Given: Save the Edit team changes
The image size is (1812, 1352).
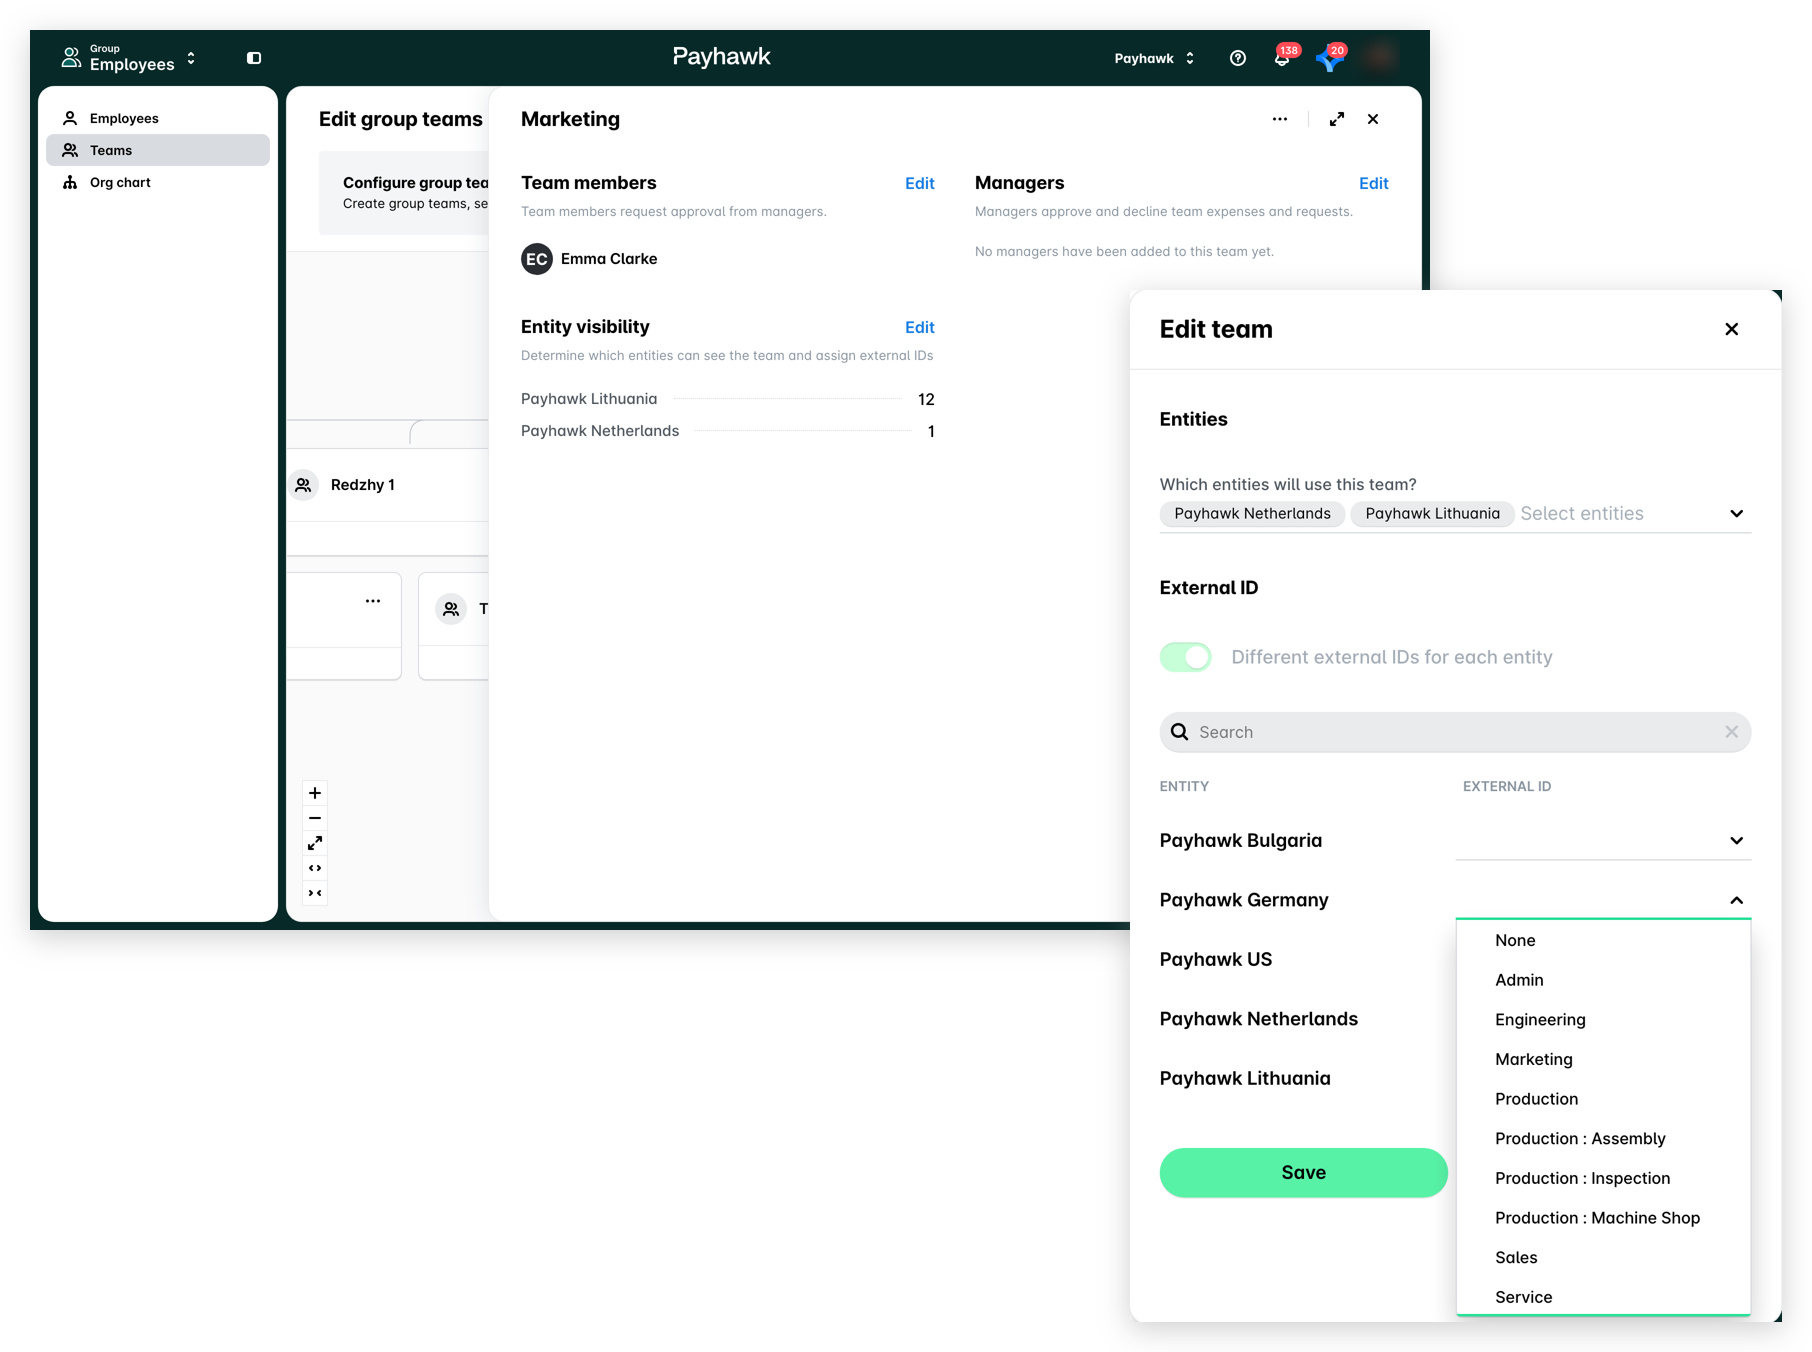Looking at the screenshot, I should [1303, 1173].
